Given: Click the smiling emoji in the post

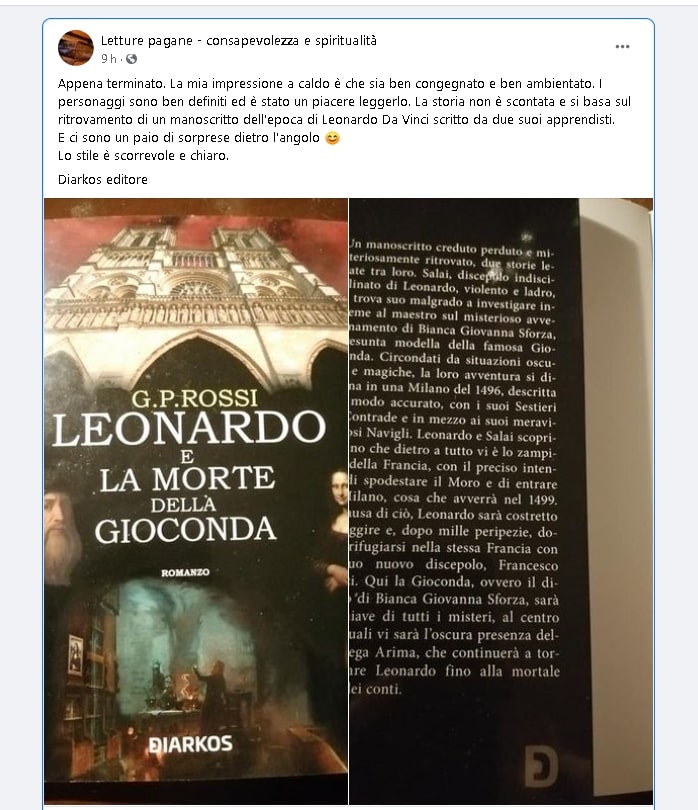Looking at the screenshot, I should (x=332, y=138).
